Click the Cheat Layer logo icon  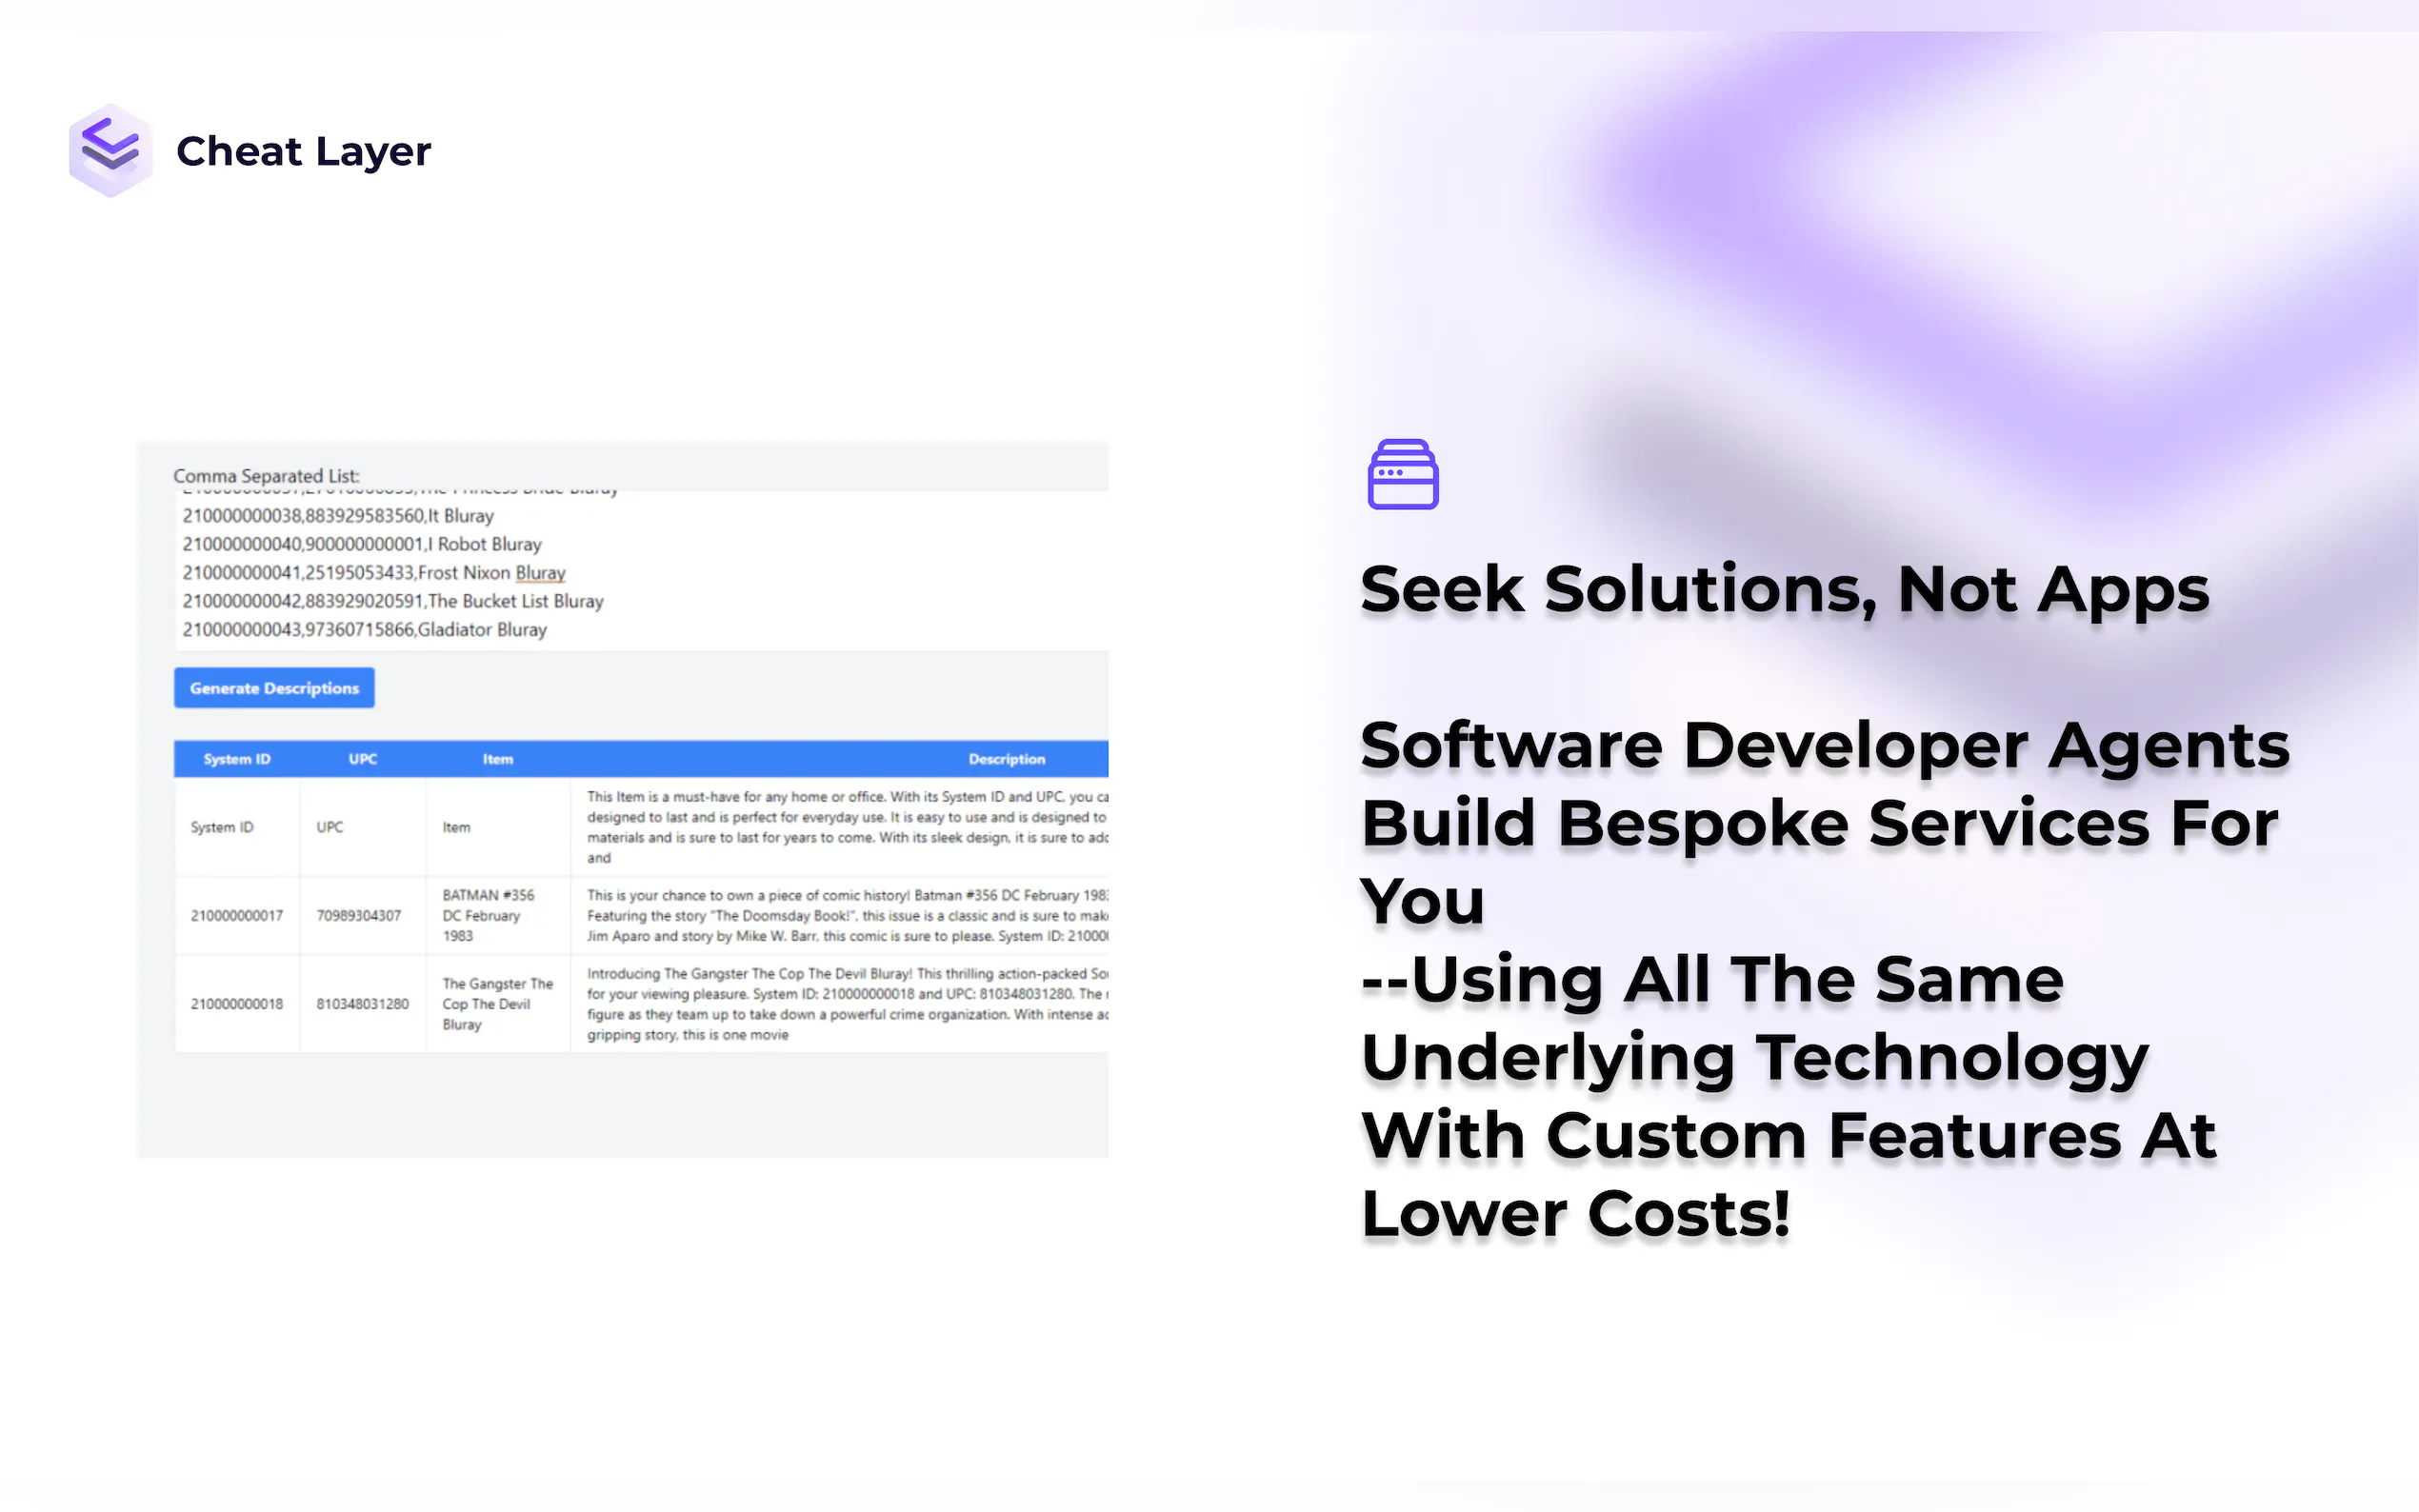coord(110,150)
